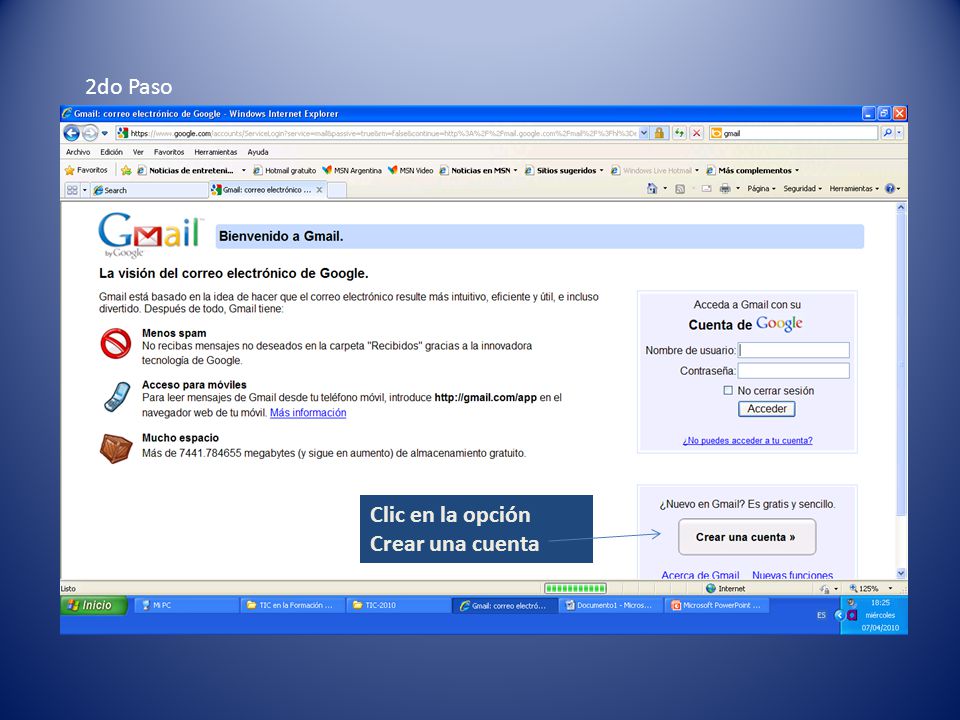This screenshot has width=960, height=720.
Task: Click the Nombre de usuario field
Action: (793, 350)
